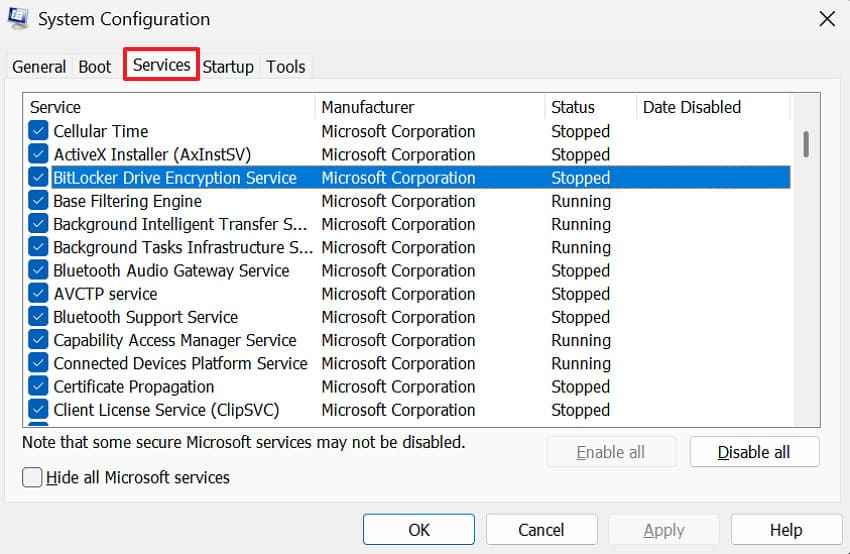Click the Cancel button
Image resolution: width=850 pixels, height=554 pixels.
(542, 529)
